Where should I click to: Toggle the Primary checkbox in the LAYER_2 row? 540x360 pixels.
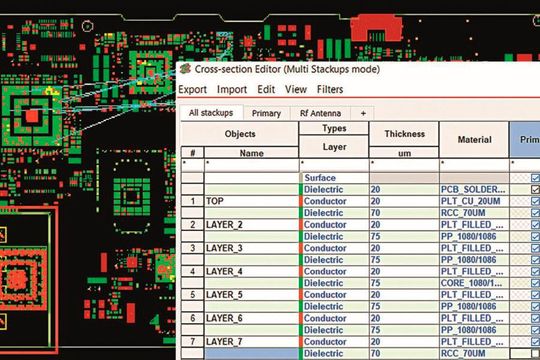click(x=535, y=225)
